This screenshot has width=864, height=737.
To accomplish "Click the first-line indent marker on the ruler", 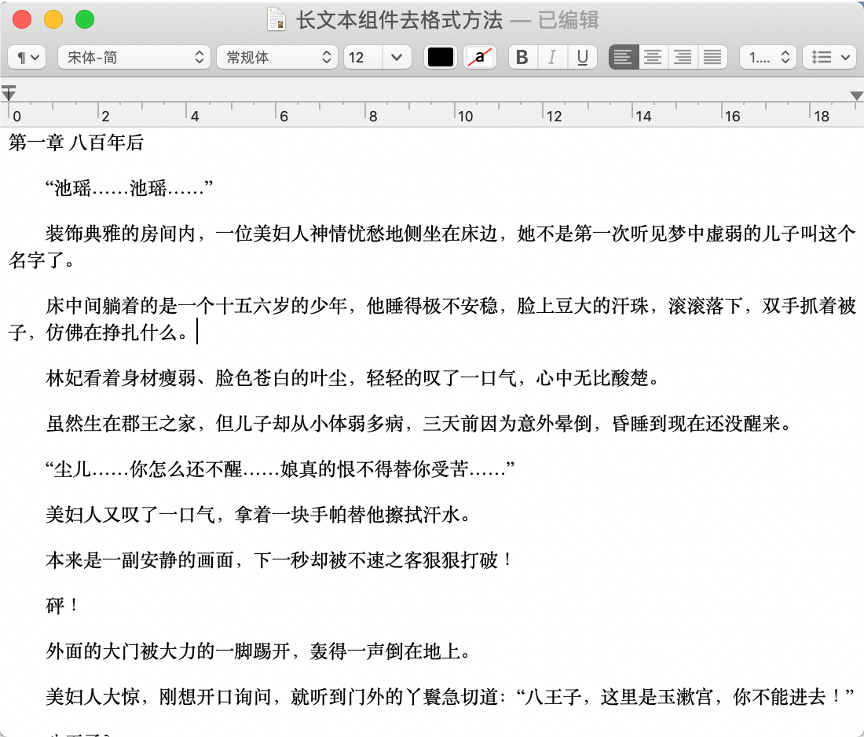I will (x=9, y=88).
